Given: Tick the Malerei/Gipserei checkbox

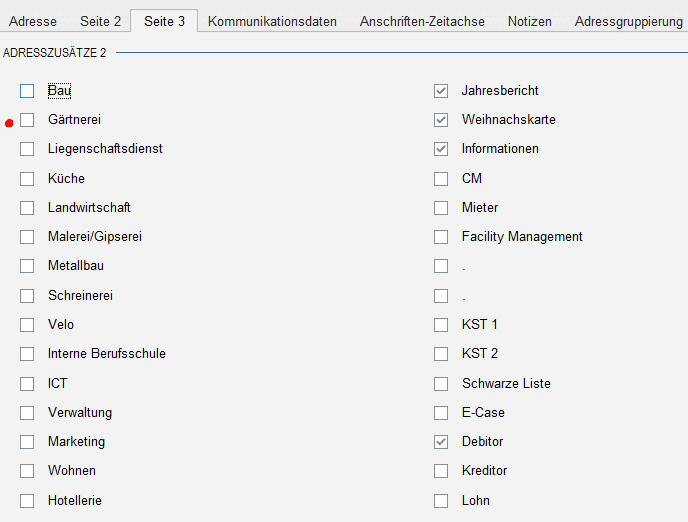Looking at the screenshot, I should [27, 237].
